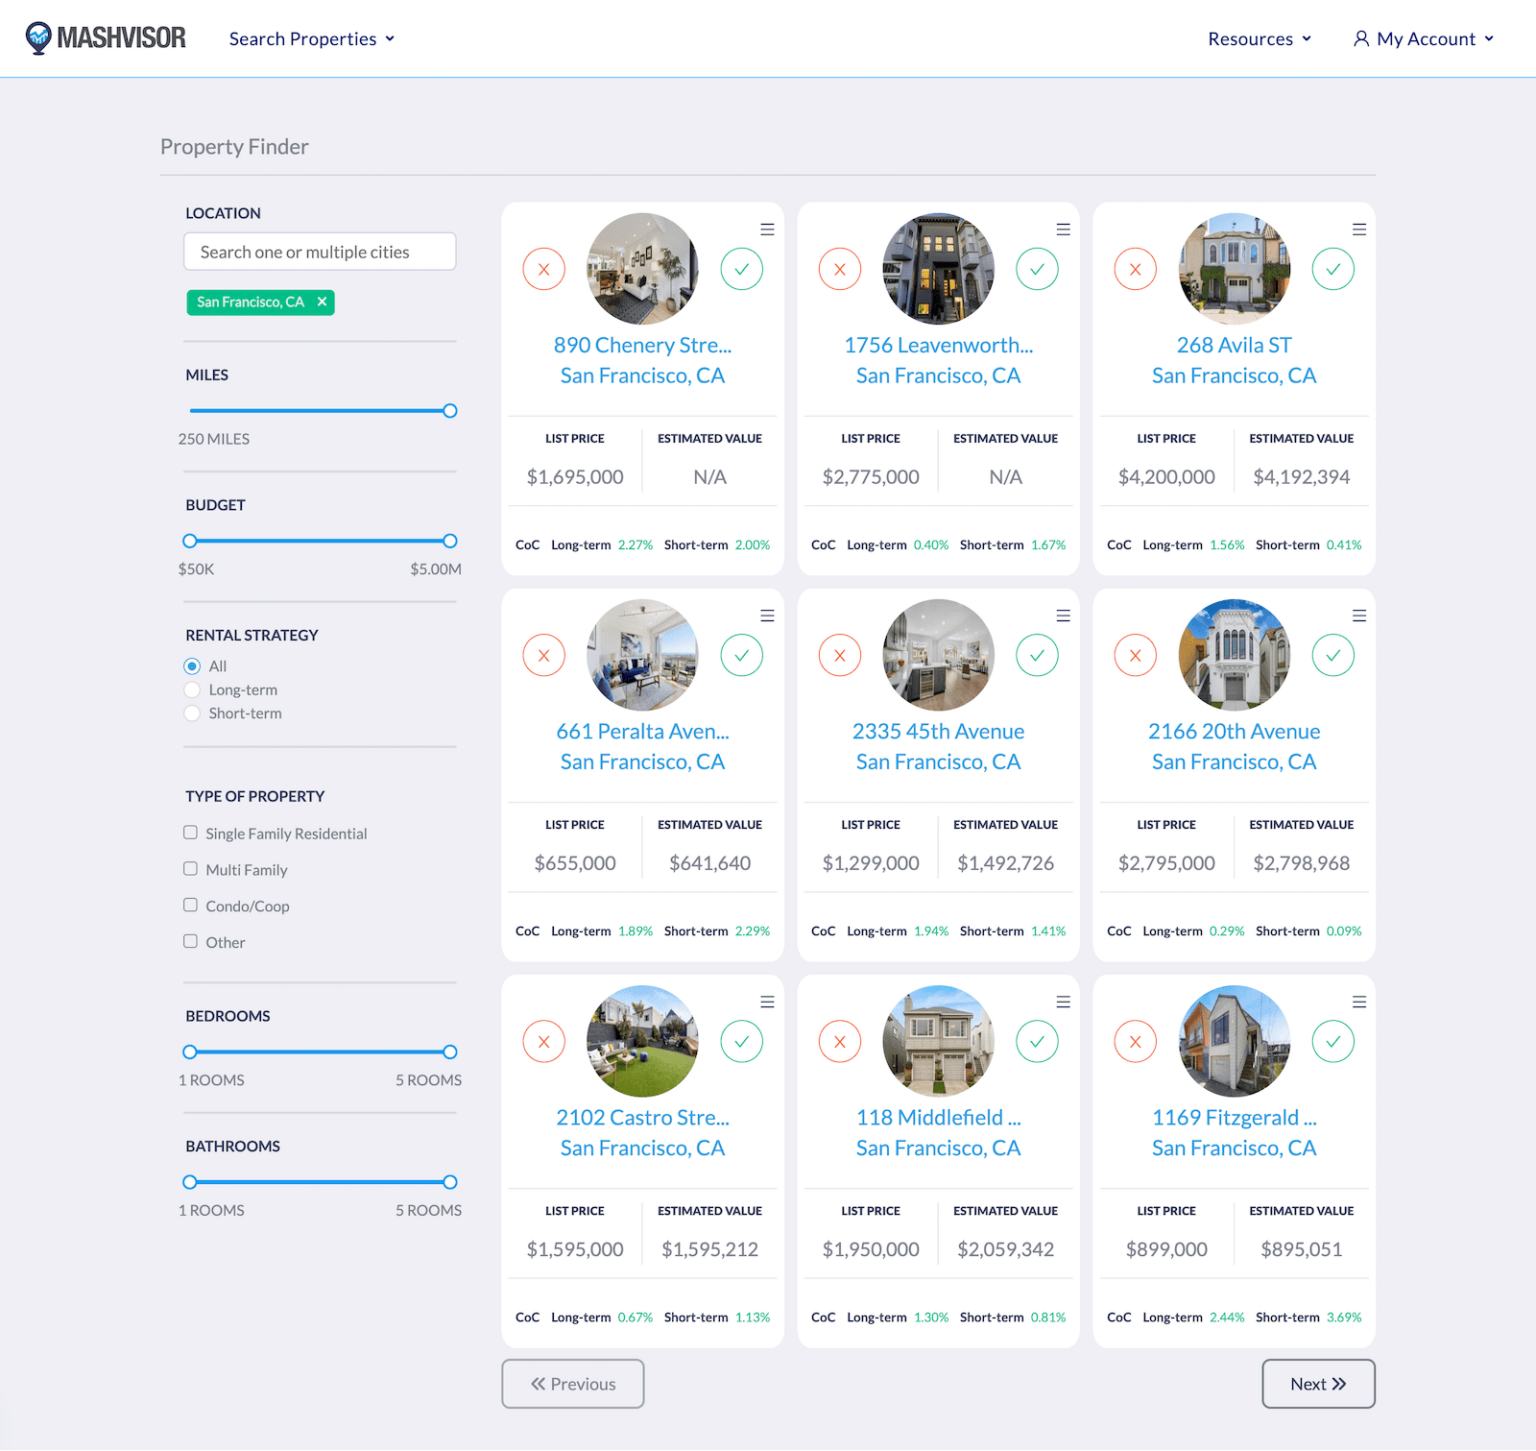Open the 661 Peralta Avenue listing
The width and height of the screenshot is (1536, 1451).
(x=642, y=731)
